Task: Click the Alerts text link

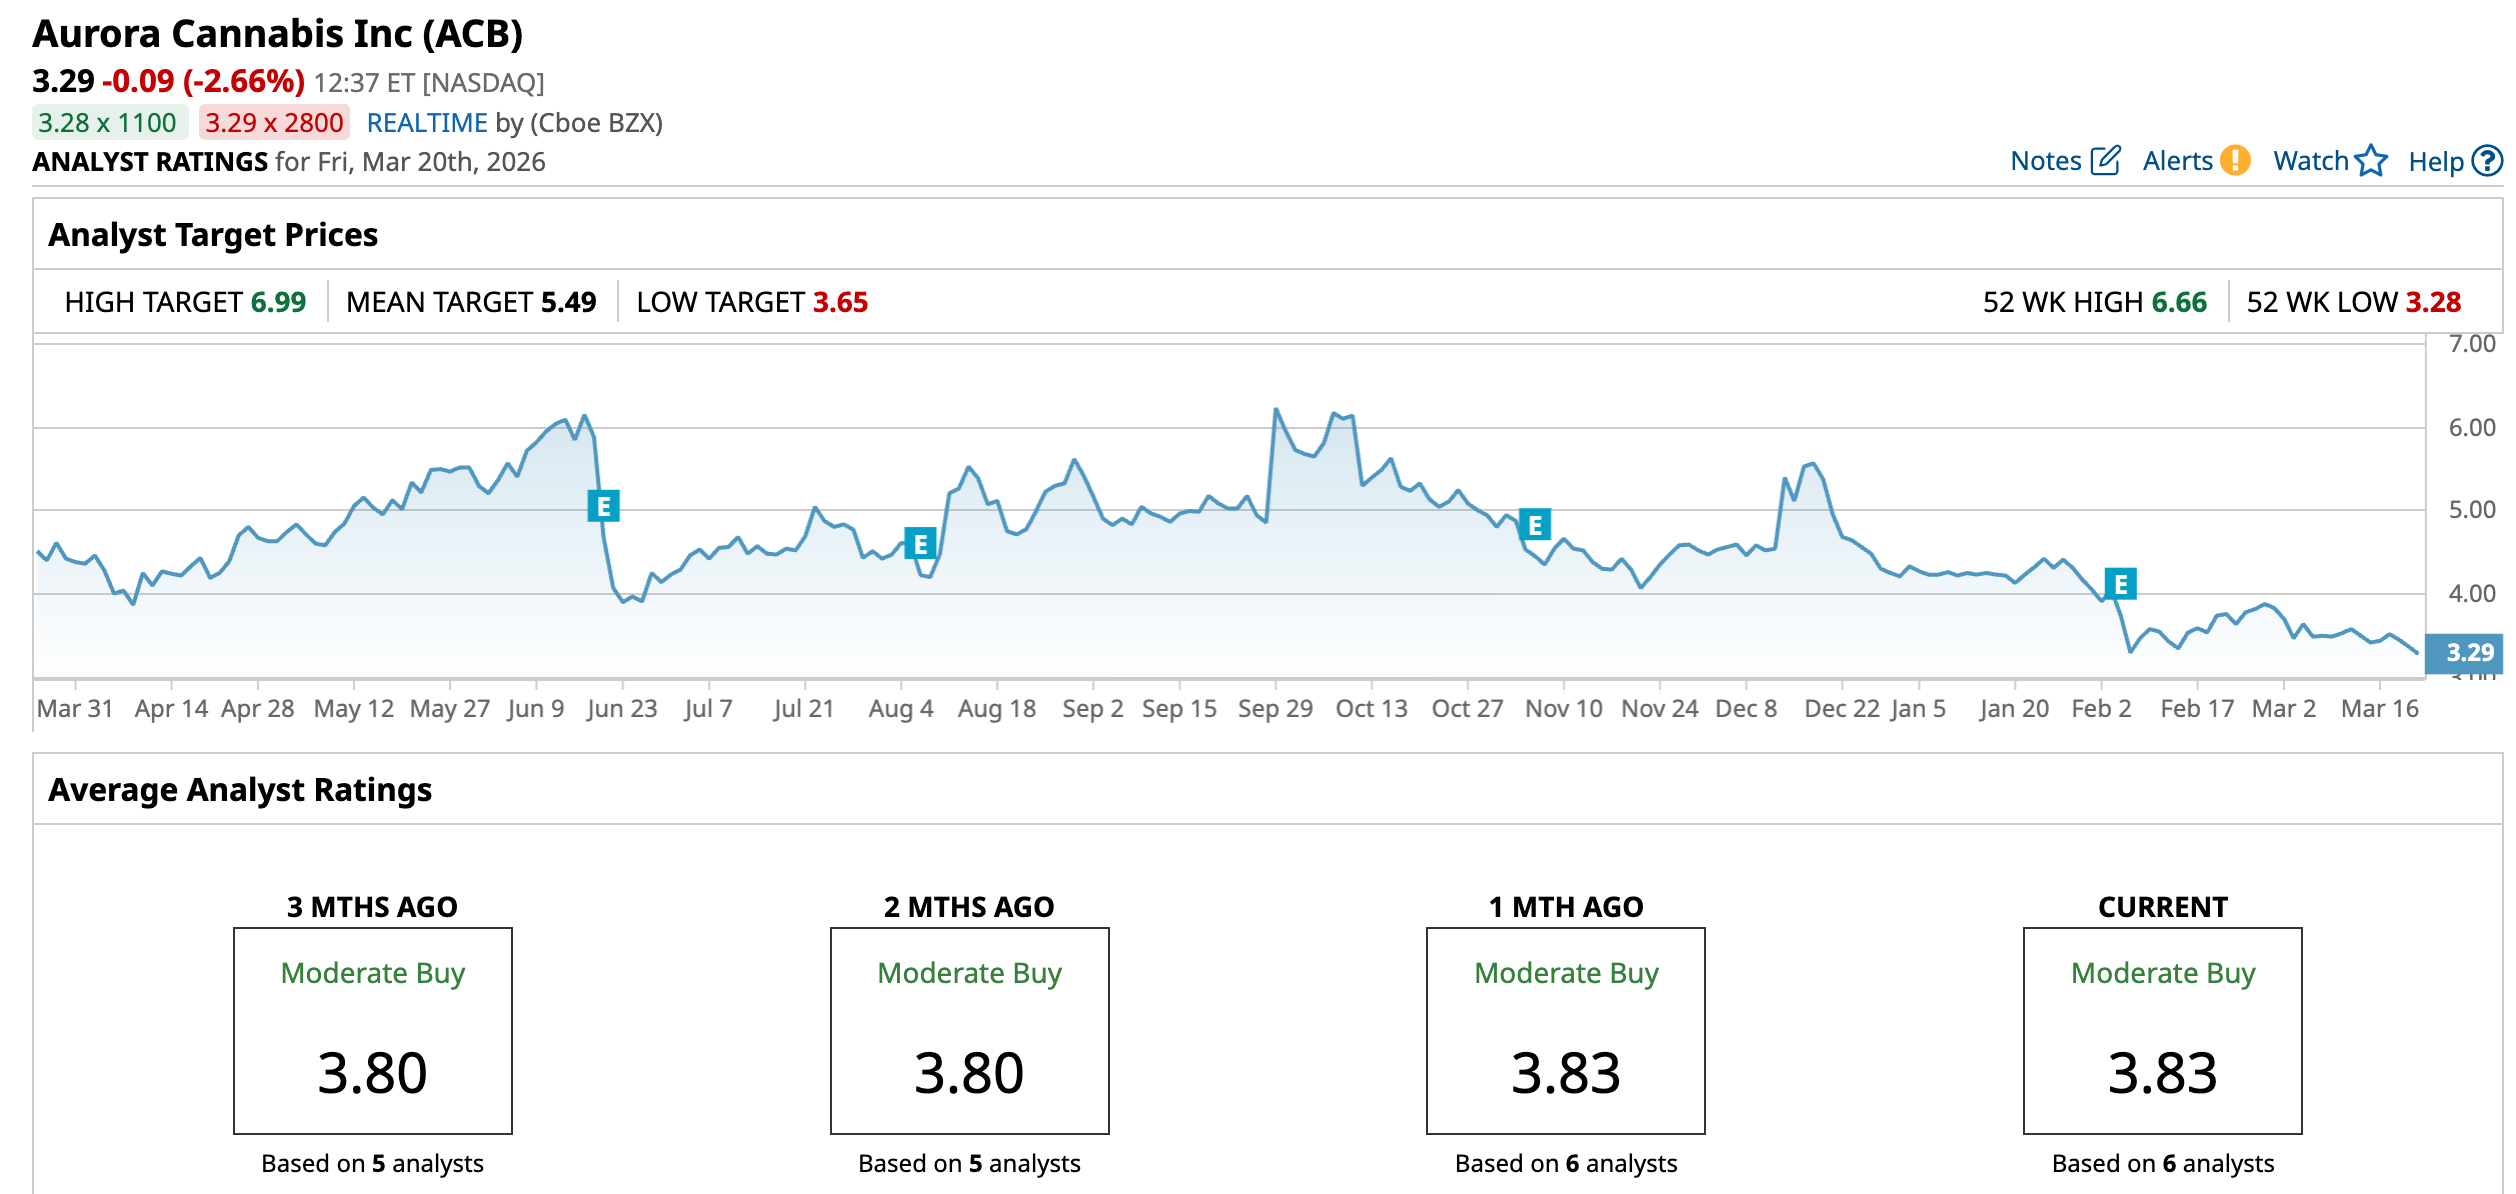Action: [2177, 161]
